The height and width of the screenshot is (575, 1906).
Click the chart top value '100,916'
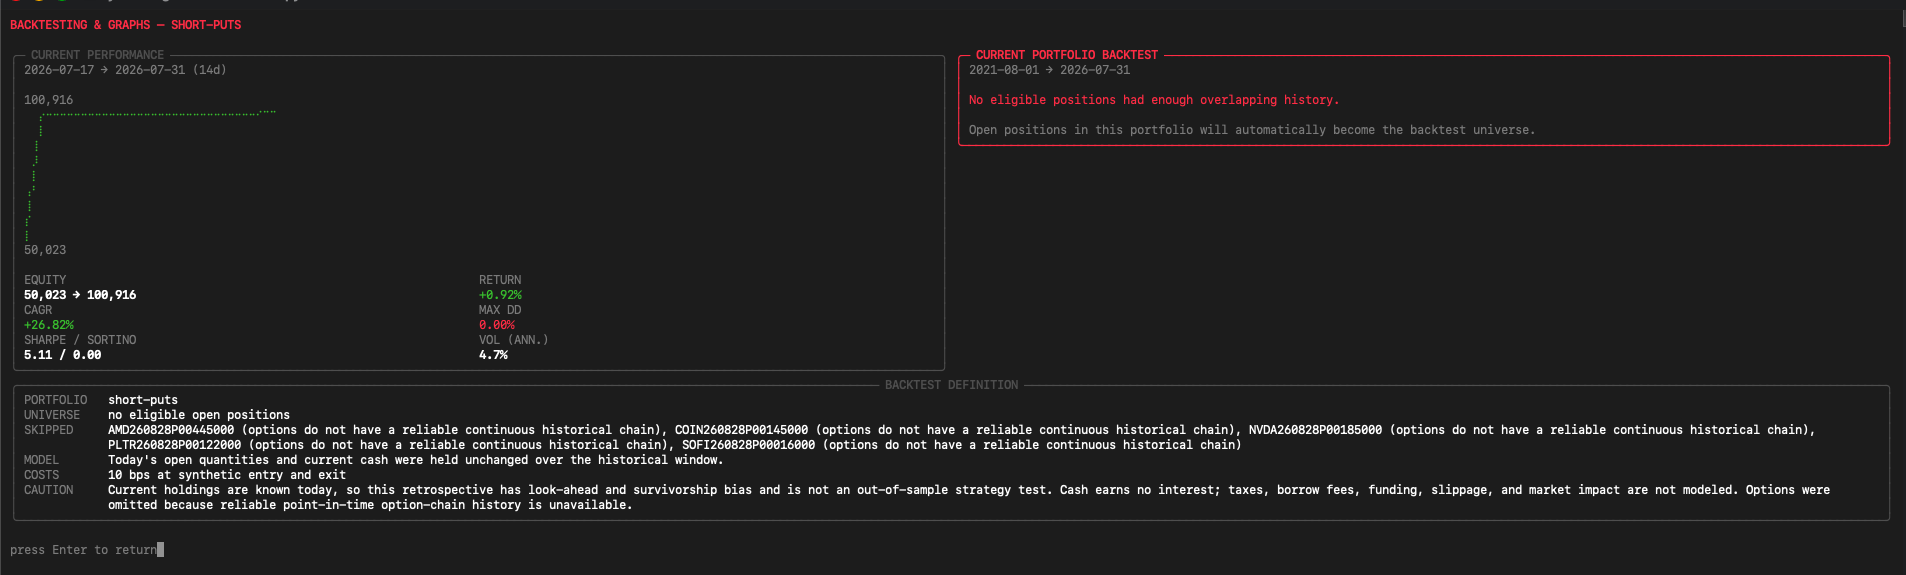[49, 100]
